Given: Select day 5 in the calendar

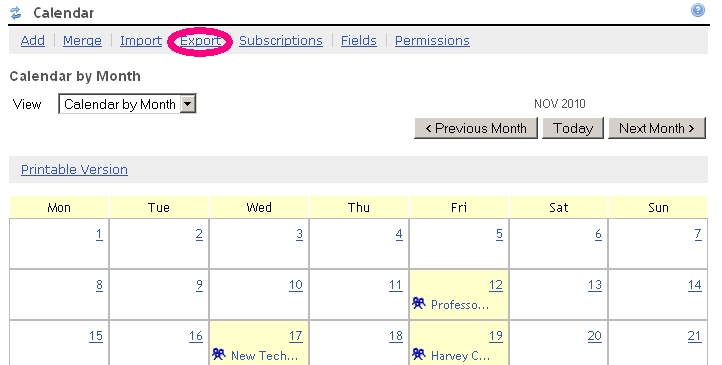Looking at the screenshot, I should (499, 234).
